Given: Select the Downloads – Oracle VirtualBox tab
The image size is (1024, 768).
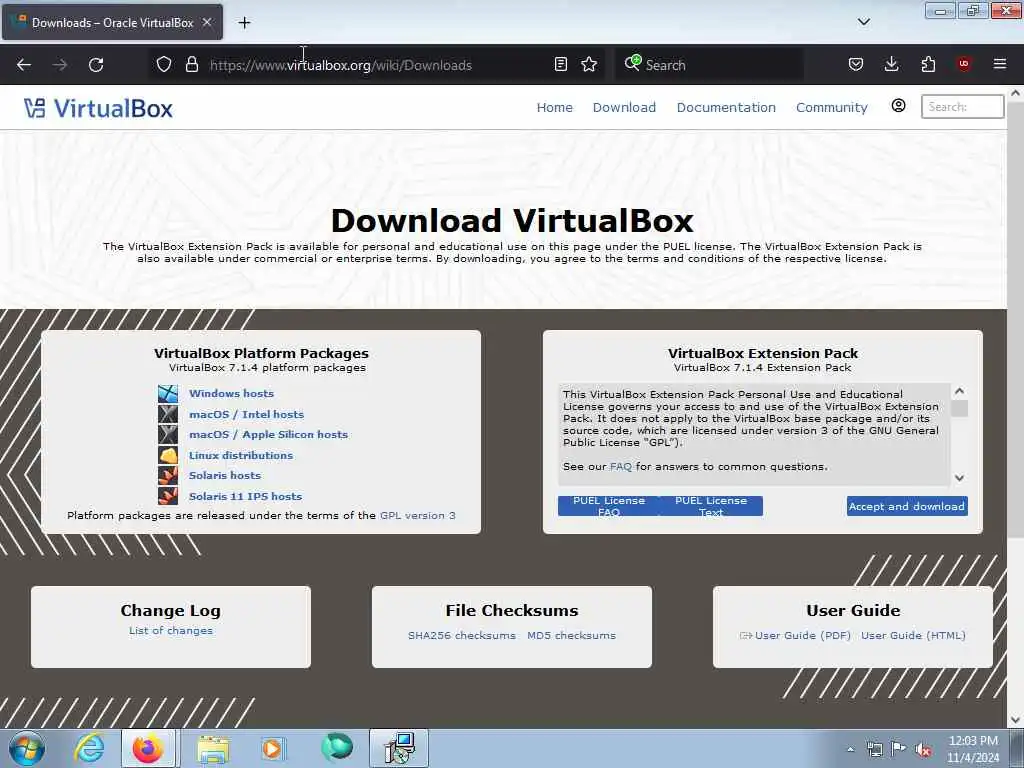Looking at the screenshot, I should pos(112,22).
